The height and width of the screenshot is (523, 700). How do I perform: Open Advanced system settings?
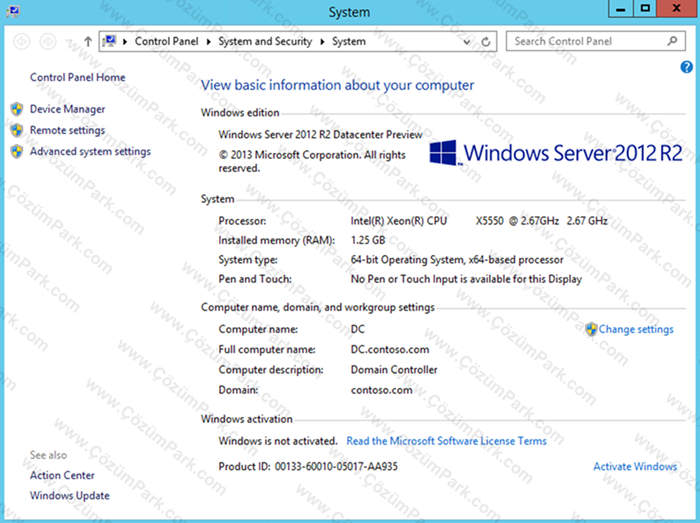click(x=90, y=152)
